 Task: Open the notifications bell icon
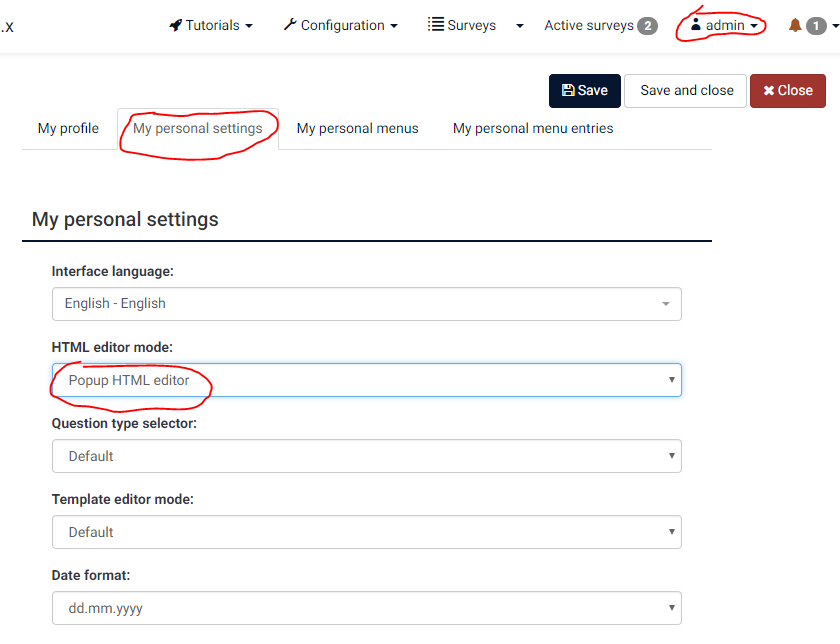pyautogui.click(x=795, y=25)
